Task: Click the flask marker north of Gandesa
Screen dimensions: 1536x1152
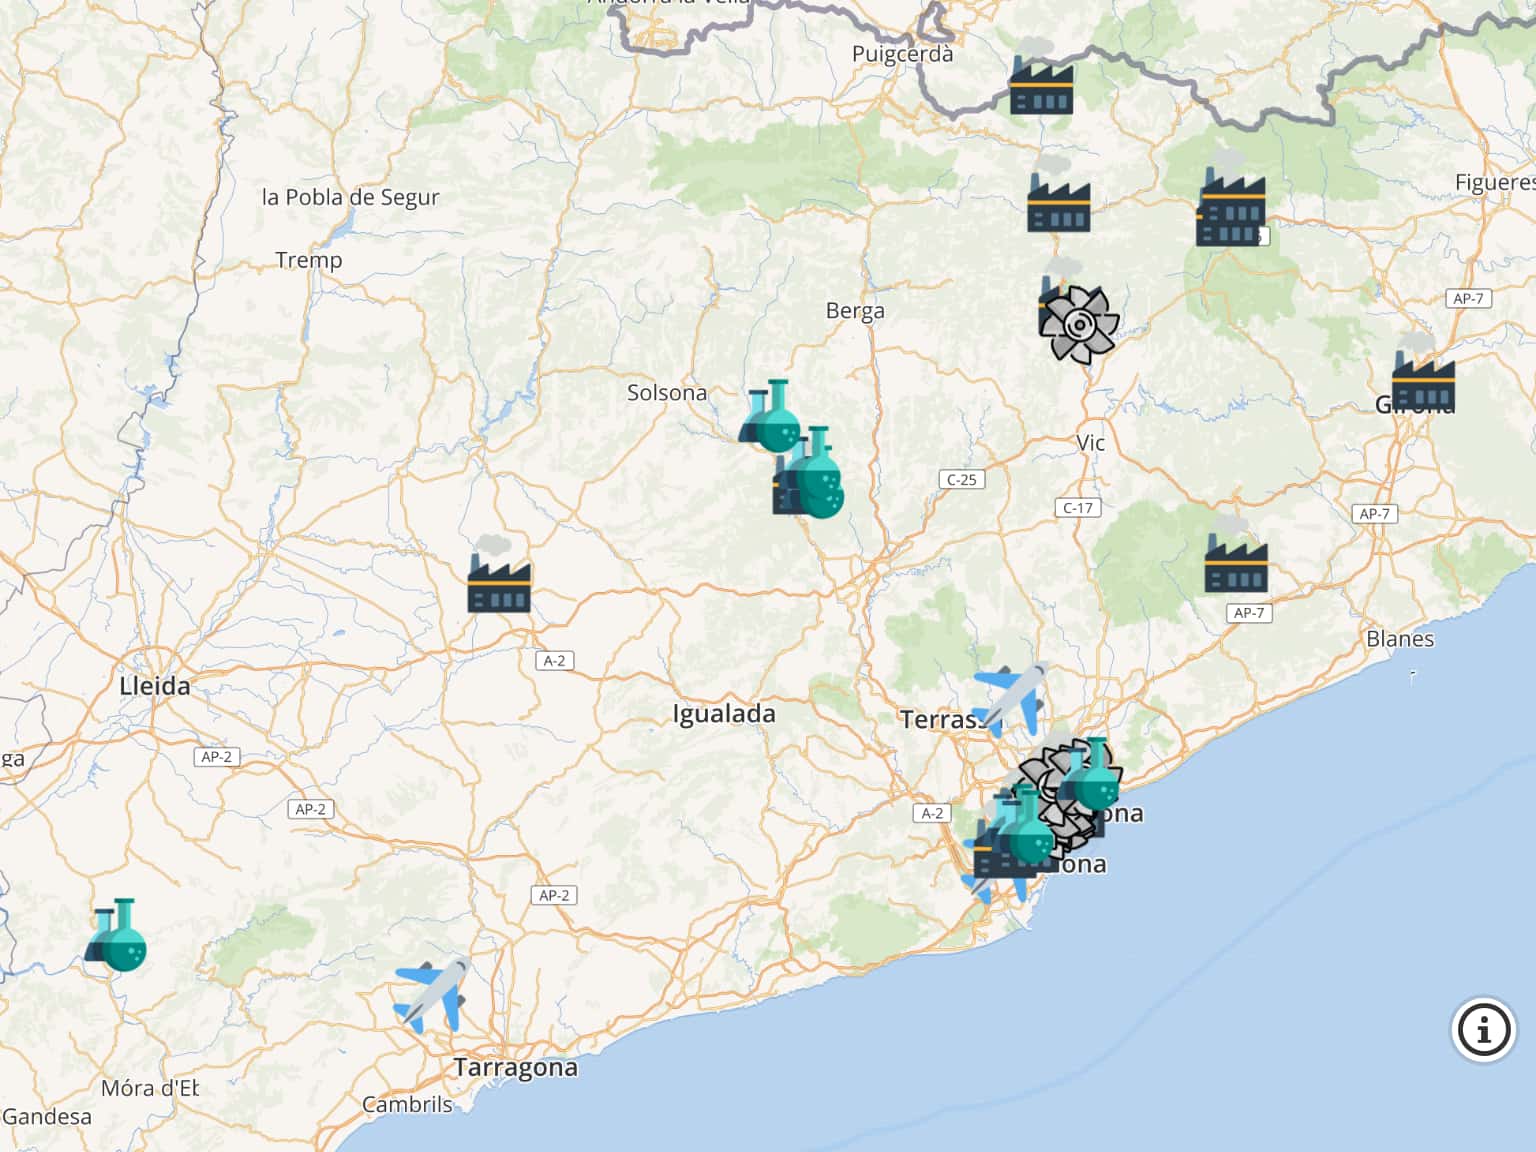Action: (x=117, y=937)
